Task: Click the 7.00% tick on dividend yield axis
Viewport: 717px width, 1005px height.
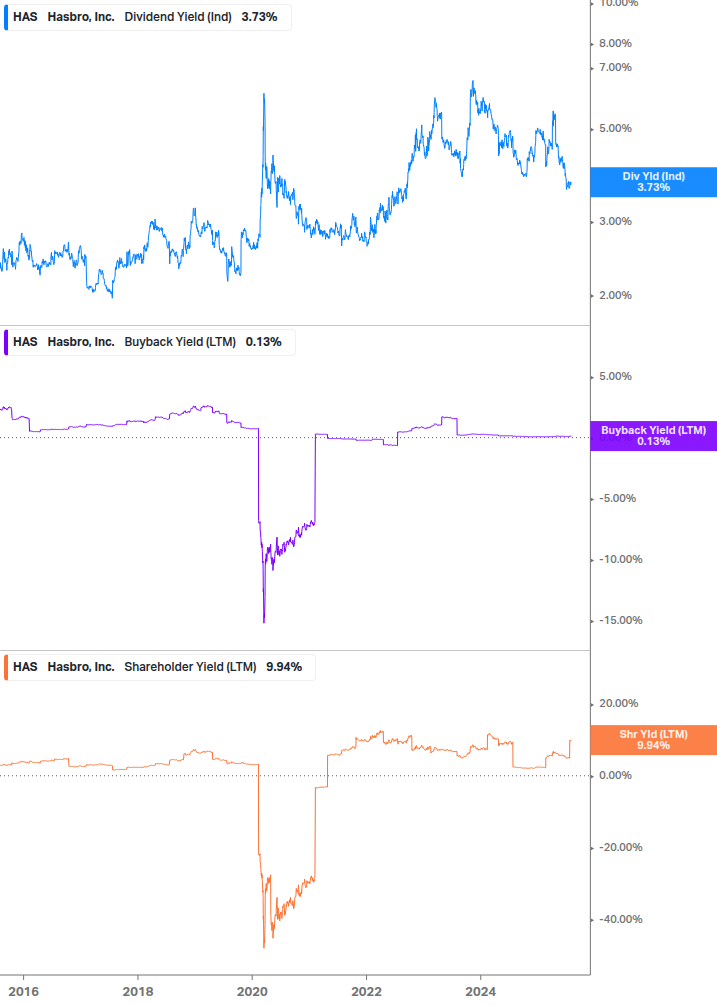Action: [615, 67]
